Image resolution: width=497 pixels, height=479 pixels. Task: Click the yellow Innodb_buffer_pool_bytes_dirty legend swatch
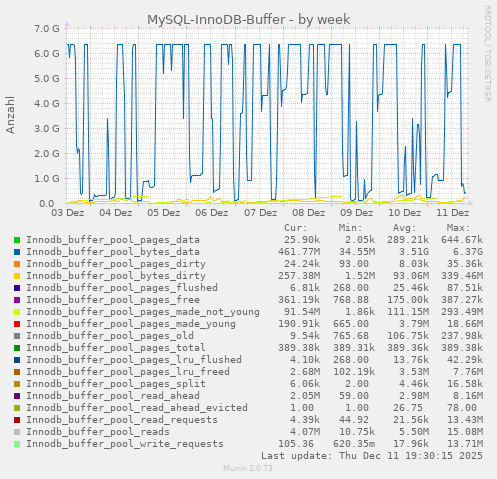point(17,276)
